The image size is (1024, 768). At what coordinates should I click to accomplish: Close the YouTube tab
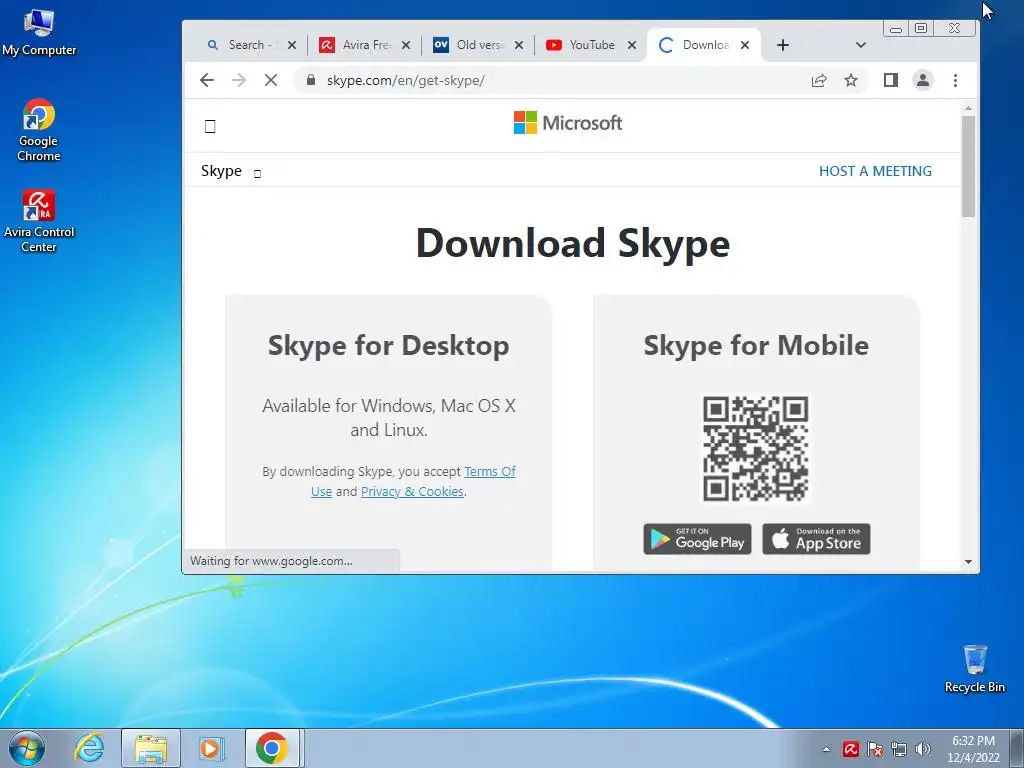pyautogui.click(x=632, y=45)
